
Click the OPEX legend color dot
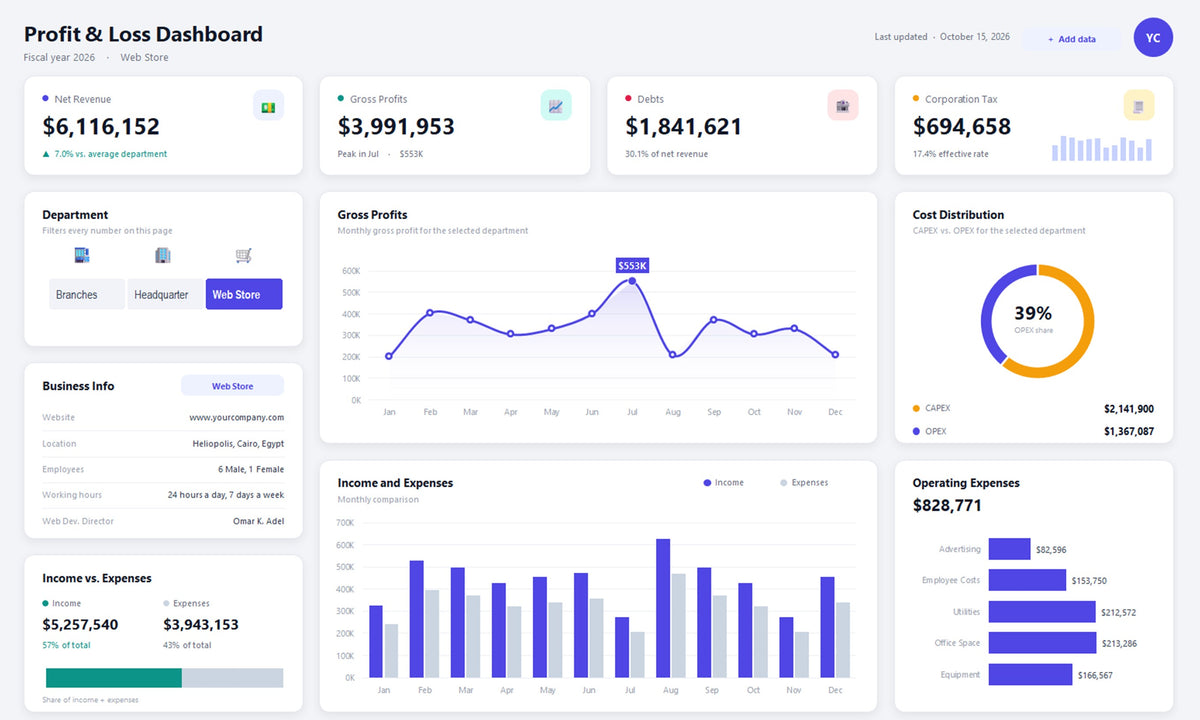916,431
